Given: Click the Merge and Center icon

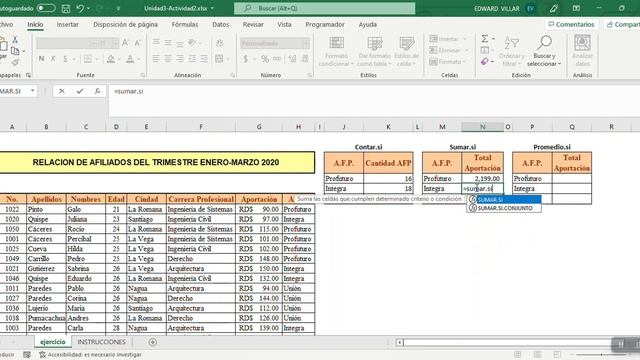Looking at the screenshot, I should click(x=219, y=59).
